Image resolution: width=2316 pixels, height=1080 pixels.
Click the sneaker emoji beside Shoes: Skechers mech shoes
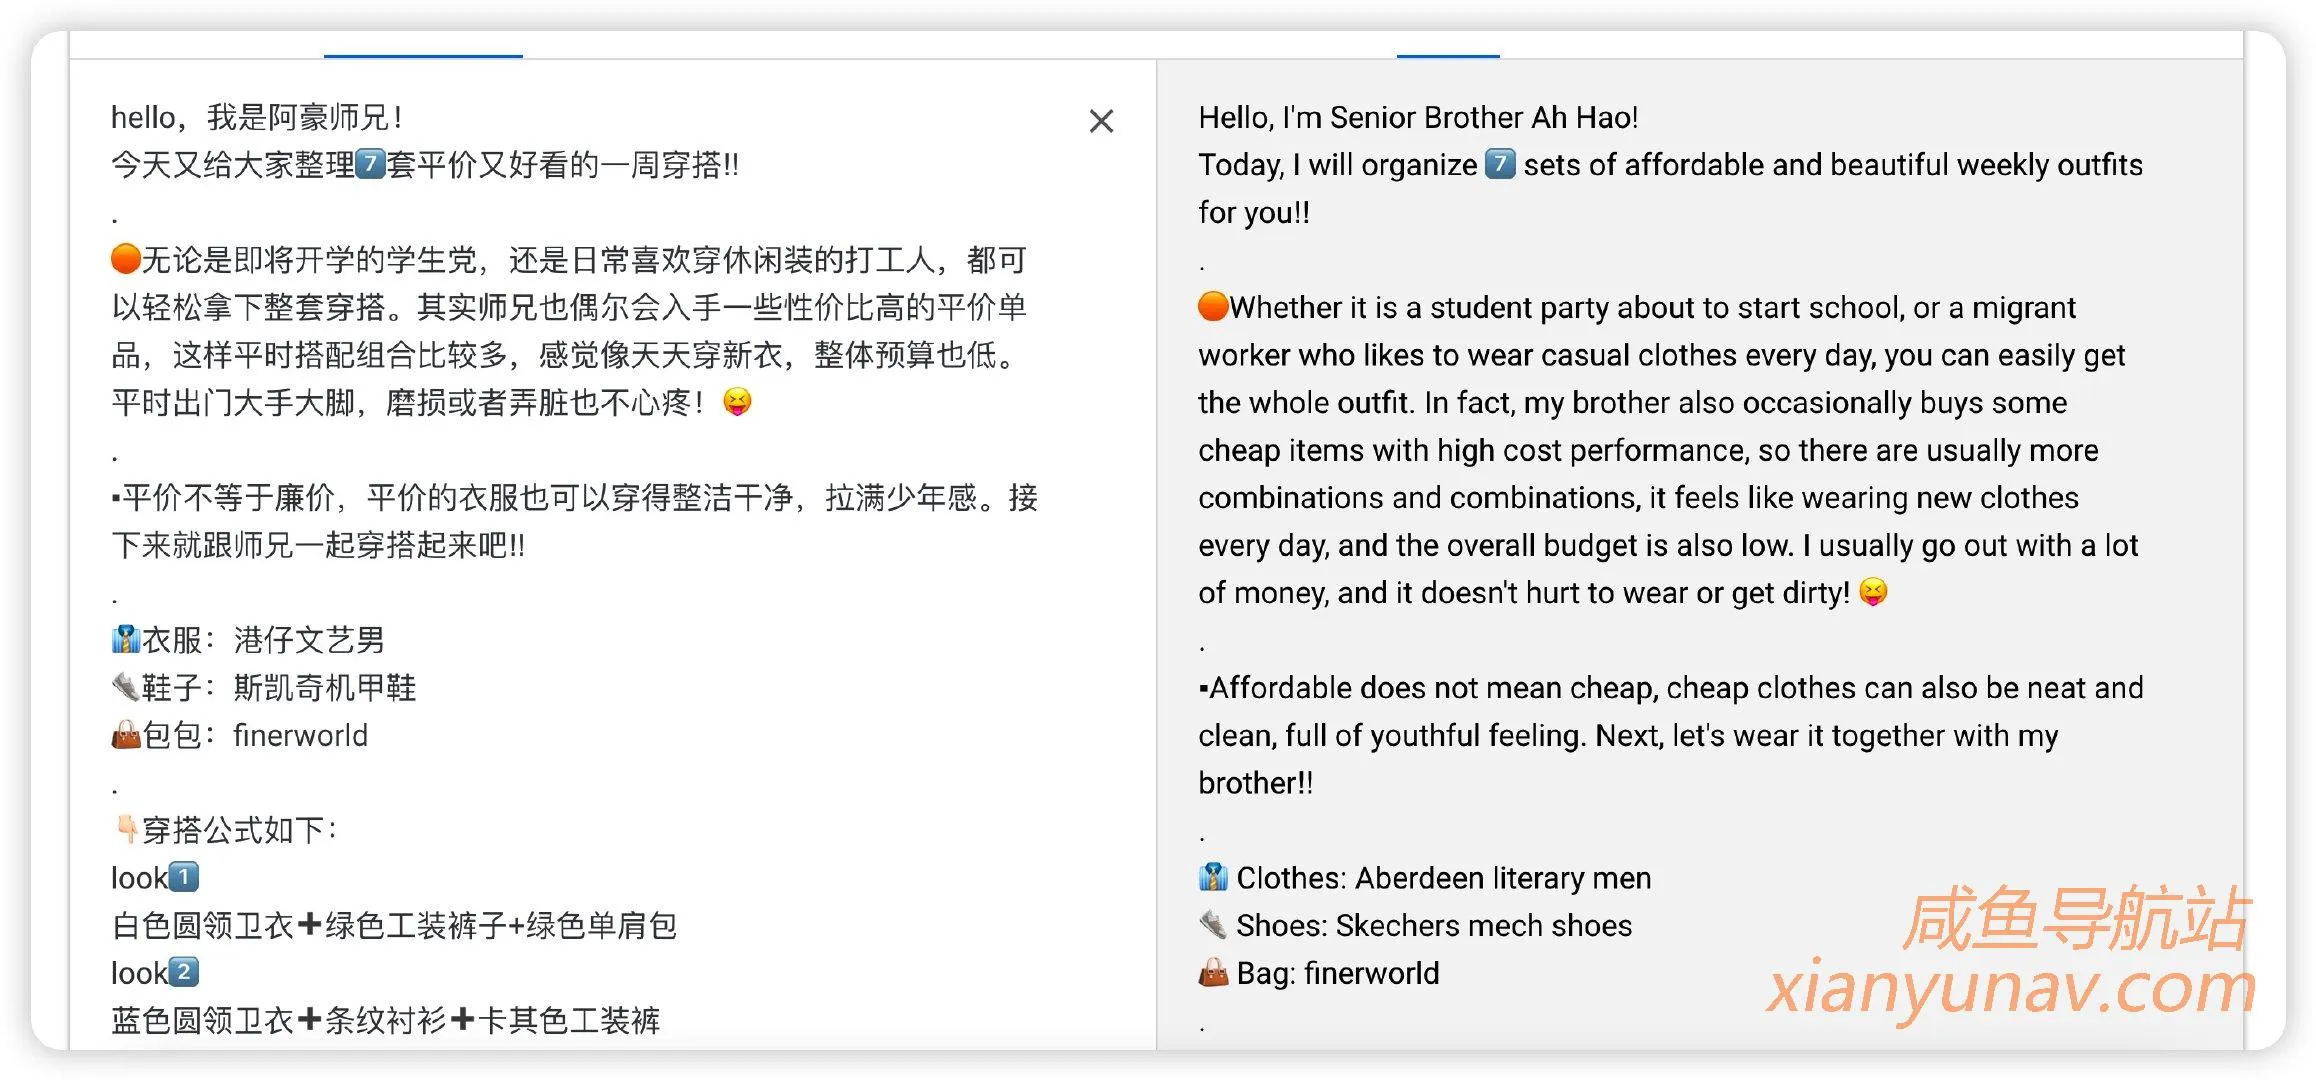pos(1213,925)
